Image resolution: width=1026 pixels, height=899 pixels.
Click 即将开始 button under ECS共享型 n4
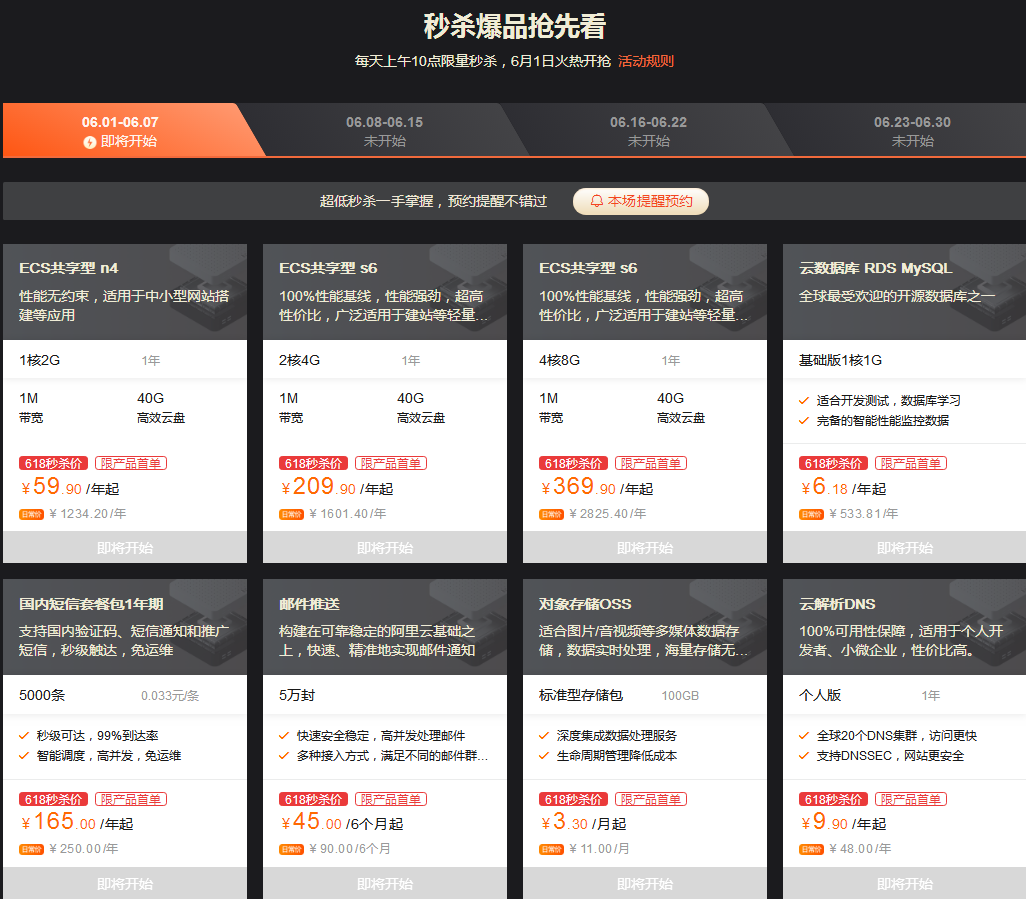(125, 548)
